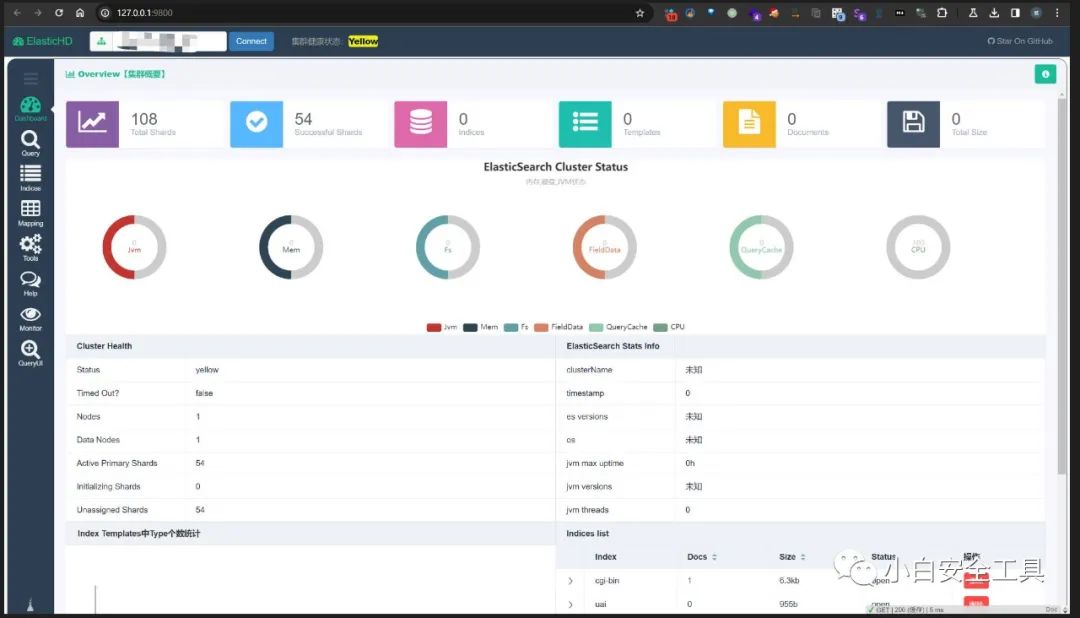Open the browser side panel icon
This screenshot has width=1080, height=618.
point(1015,13)
